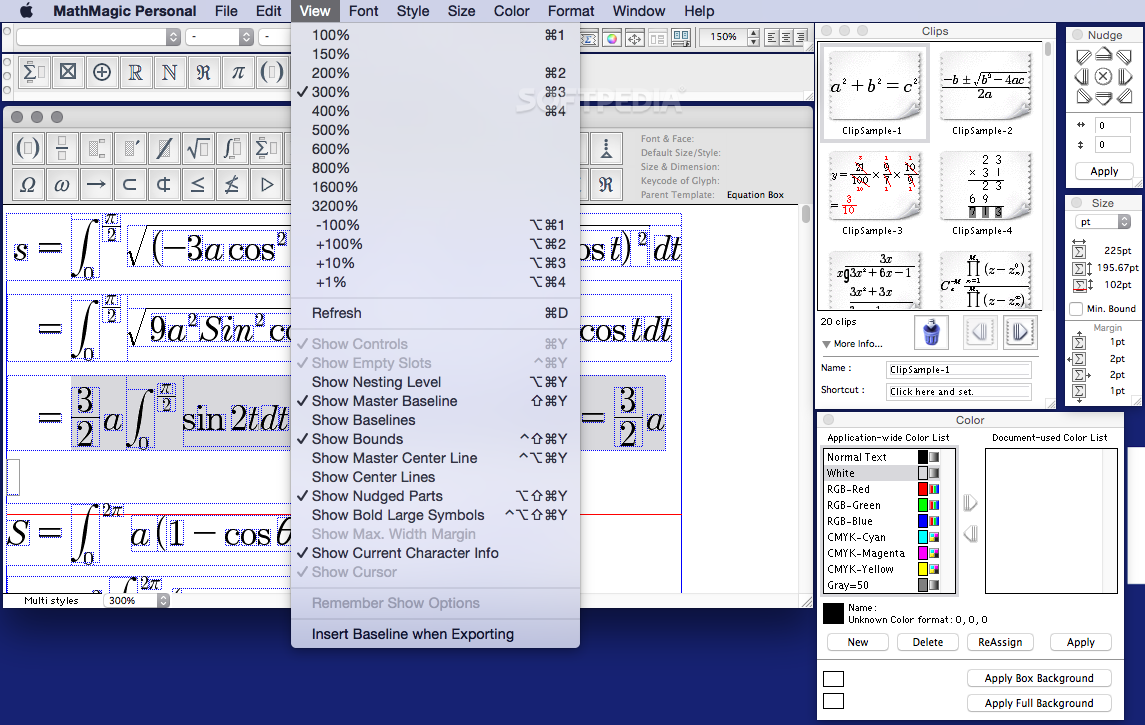1145x725 pixels.
Task: Click Apply in Nudge panel
Action: point(1104,171)
